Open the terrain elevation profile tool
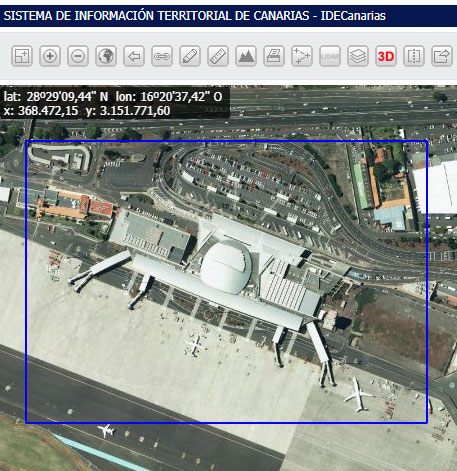The width and height of the screenshot is (457, 471). [x=246, y=56]
